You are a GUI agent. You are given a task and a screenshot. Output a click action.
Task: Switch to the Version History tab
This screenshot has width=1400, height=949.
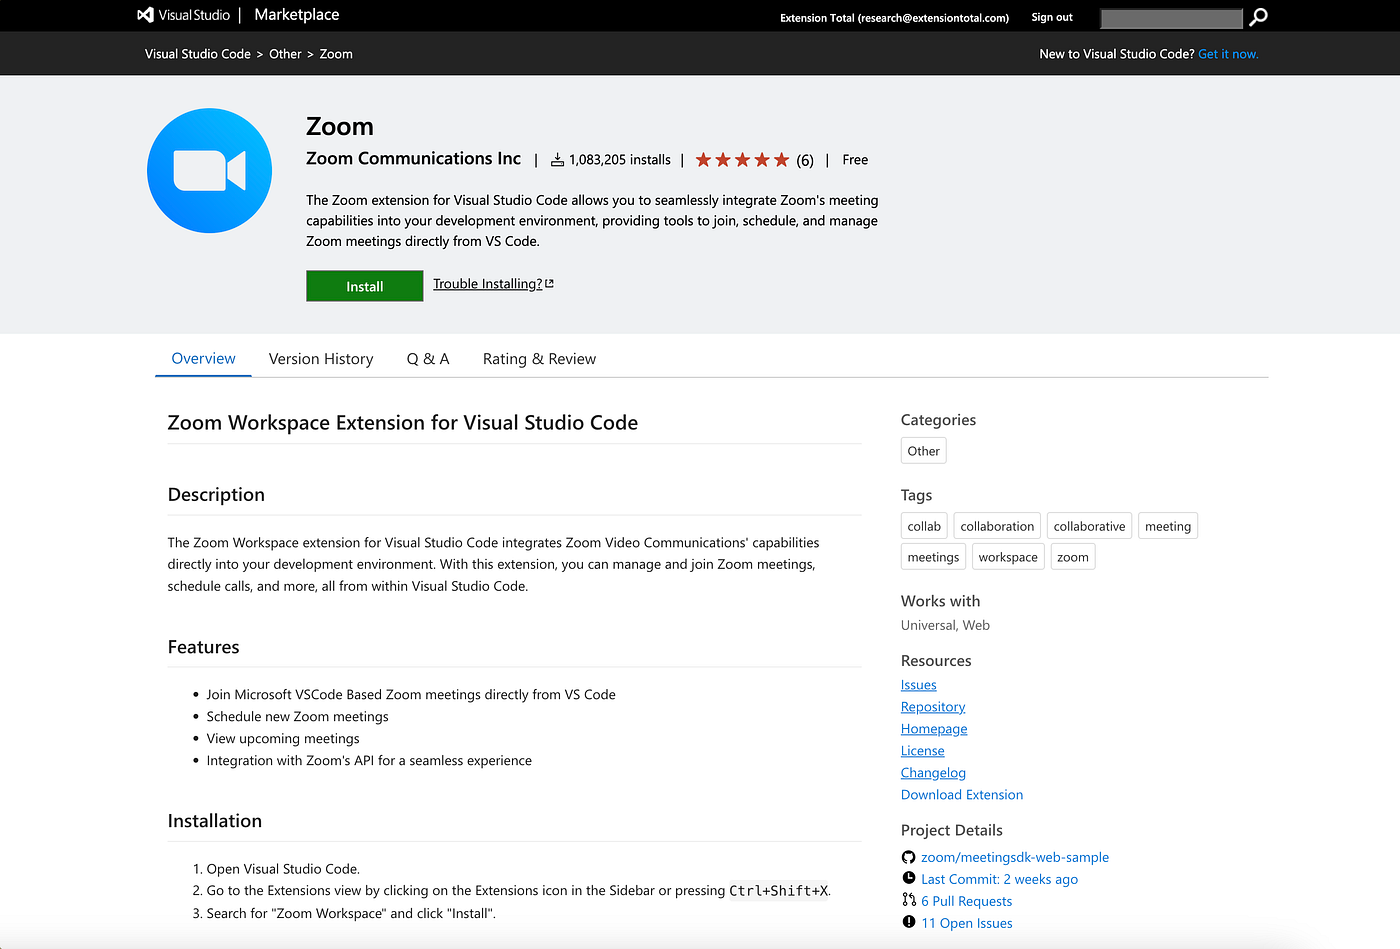click(x=321, y=359)
